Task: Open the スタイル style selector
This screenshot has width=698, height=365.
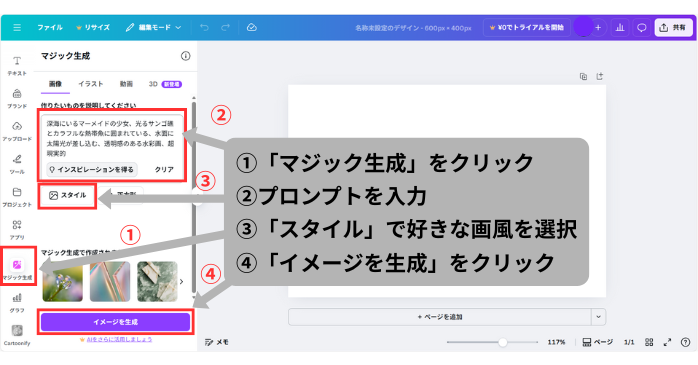Action: tap(67, 195)
